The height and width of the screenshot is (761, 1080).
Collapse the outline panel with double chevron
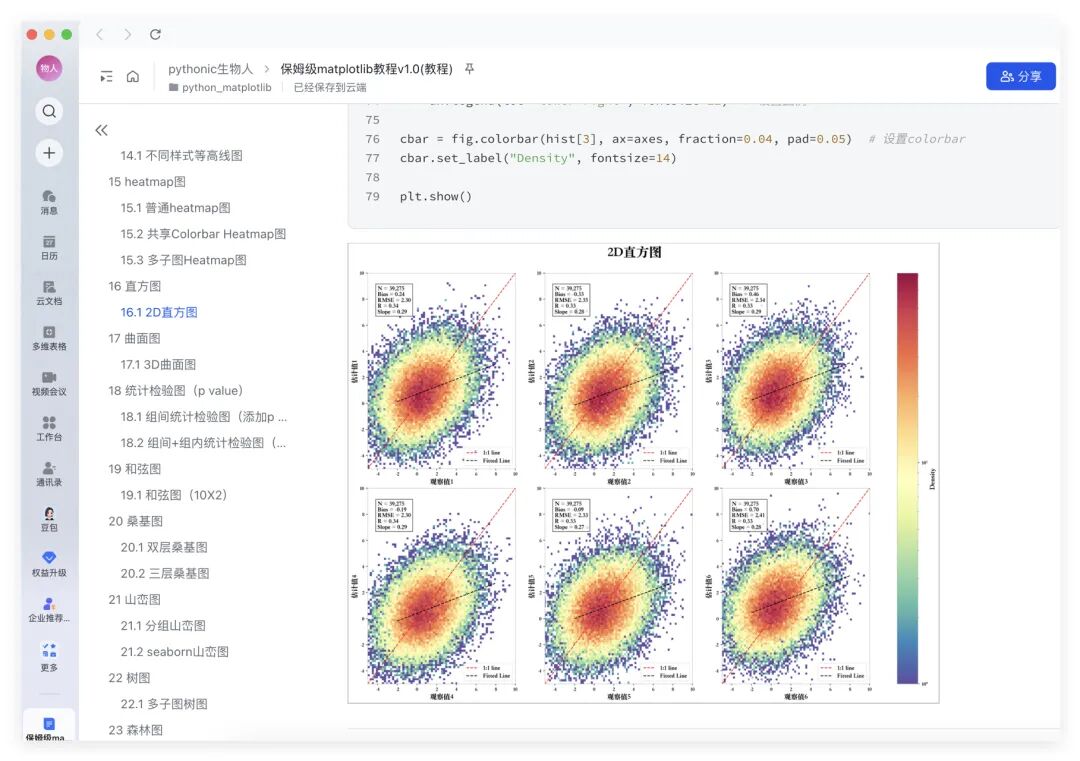101,130
